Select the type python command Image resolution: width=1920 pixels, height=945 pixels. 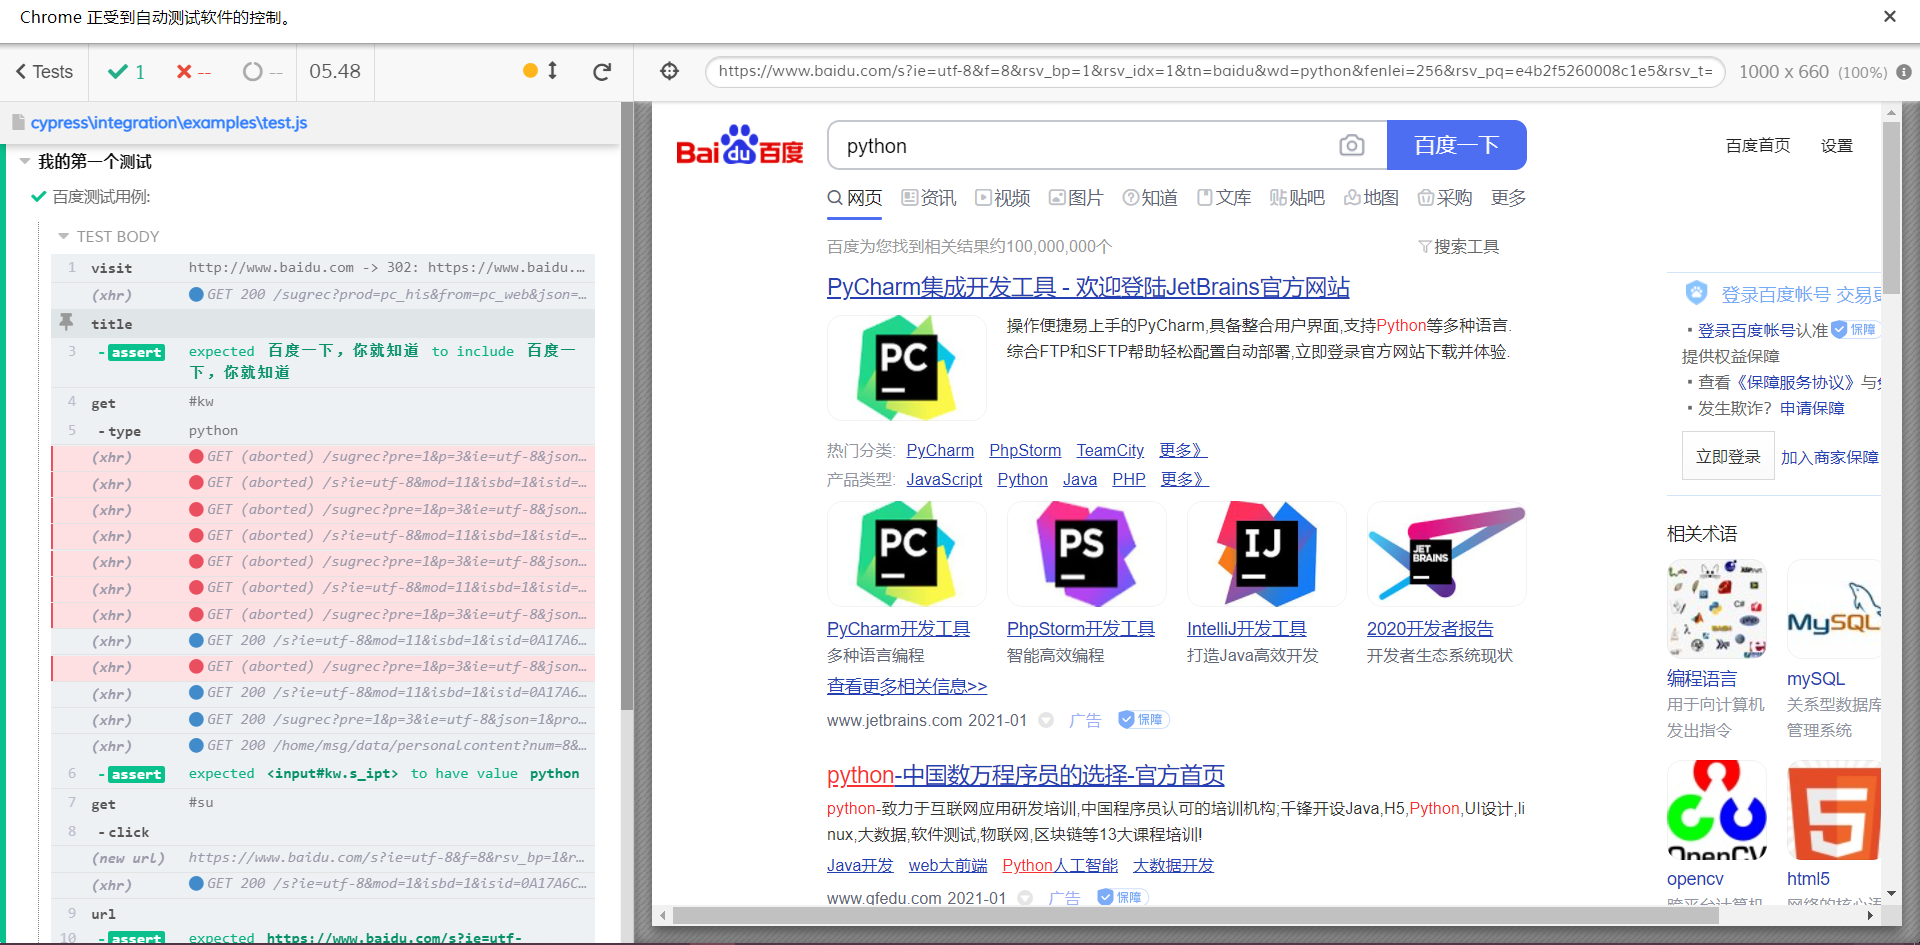(x=323, y=430)
